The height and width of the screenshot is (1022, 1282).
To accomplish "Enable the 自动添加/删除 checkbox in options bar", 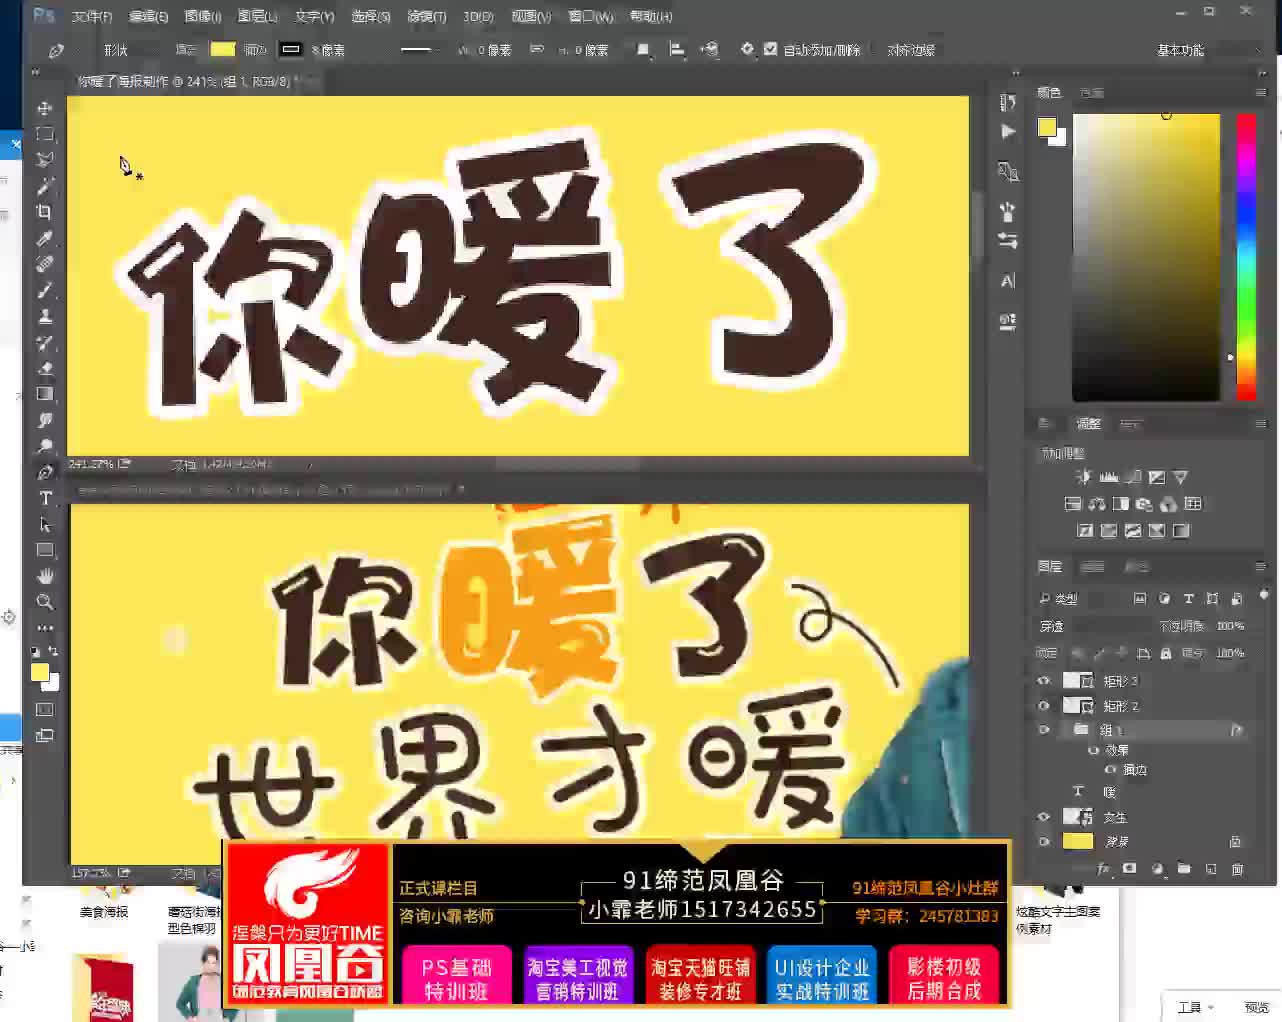I will click(771, 48).
